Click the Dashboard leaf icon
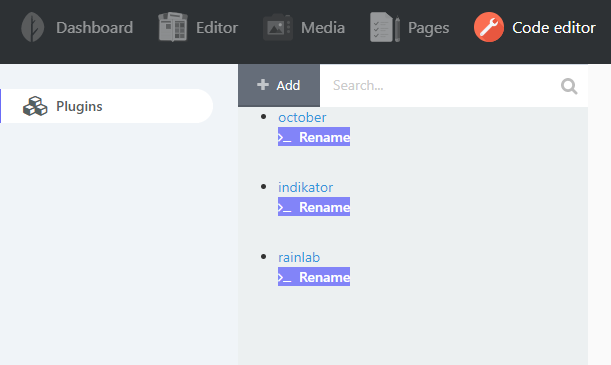Viewport: 611px width, 365px height. [x=33, y=27]
